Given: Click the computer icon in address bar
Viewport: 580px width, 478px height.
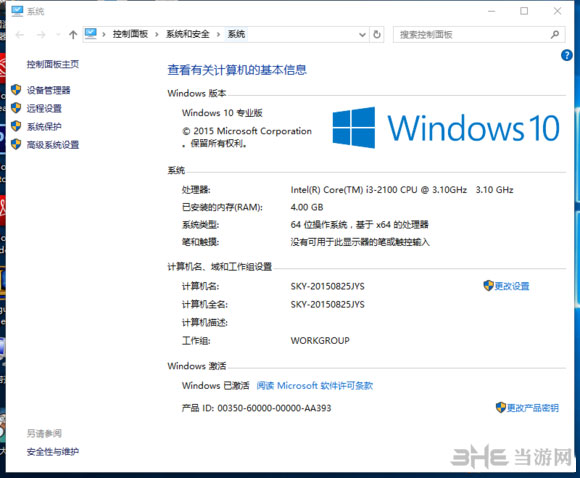Looking at the screenshot, I should (x=91, y=34).
